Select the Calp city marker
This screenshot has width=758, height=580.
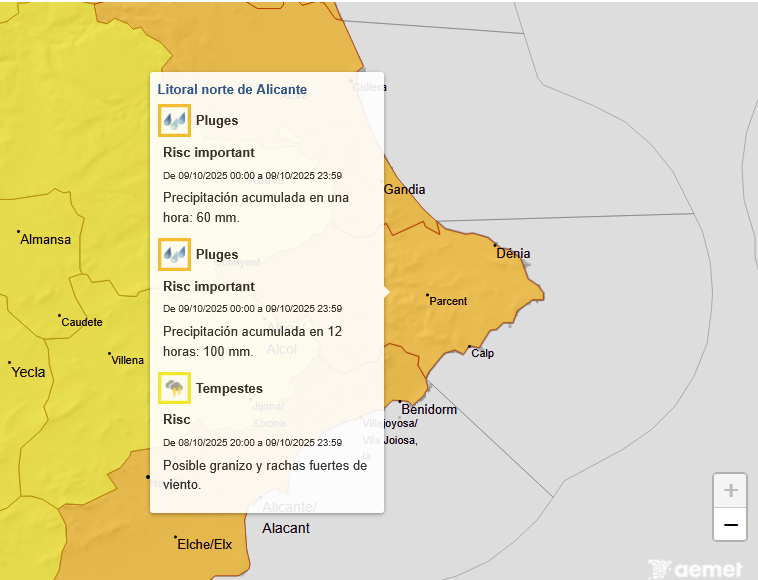click(470, 347)
